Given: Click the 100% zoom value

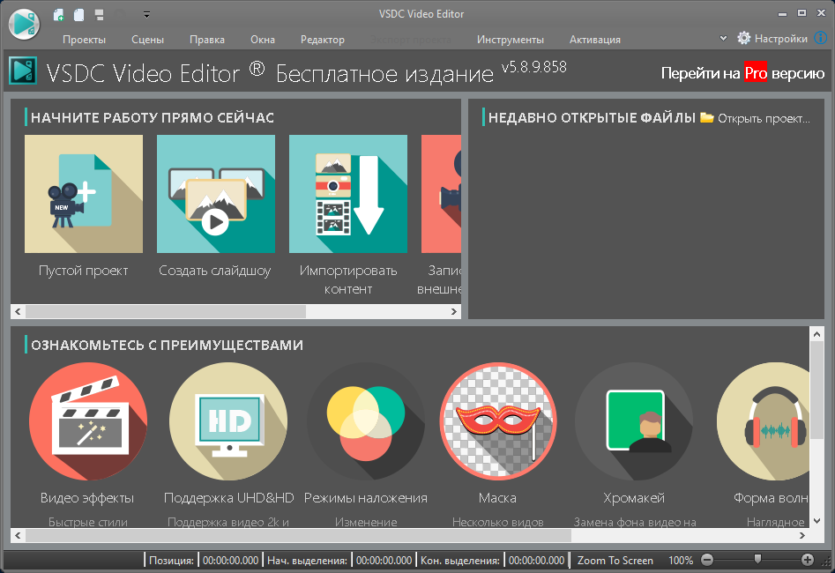Looking at the screenshot, I should coord(681,560).
